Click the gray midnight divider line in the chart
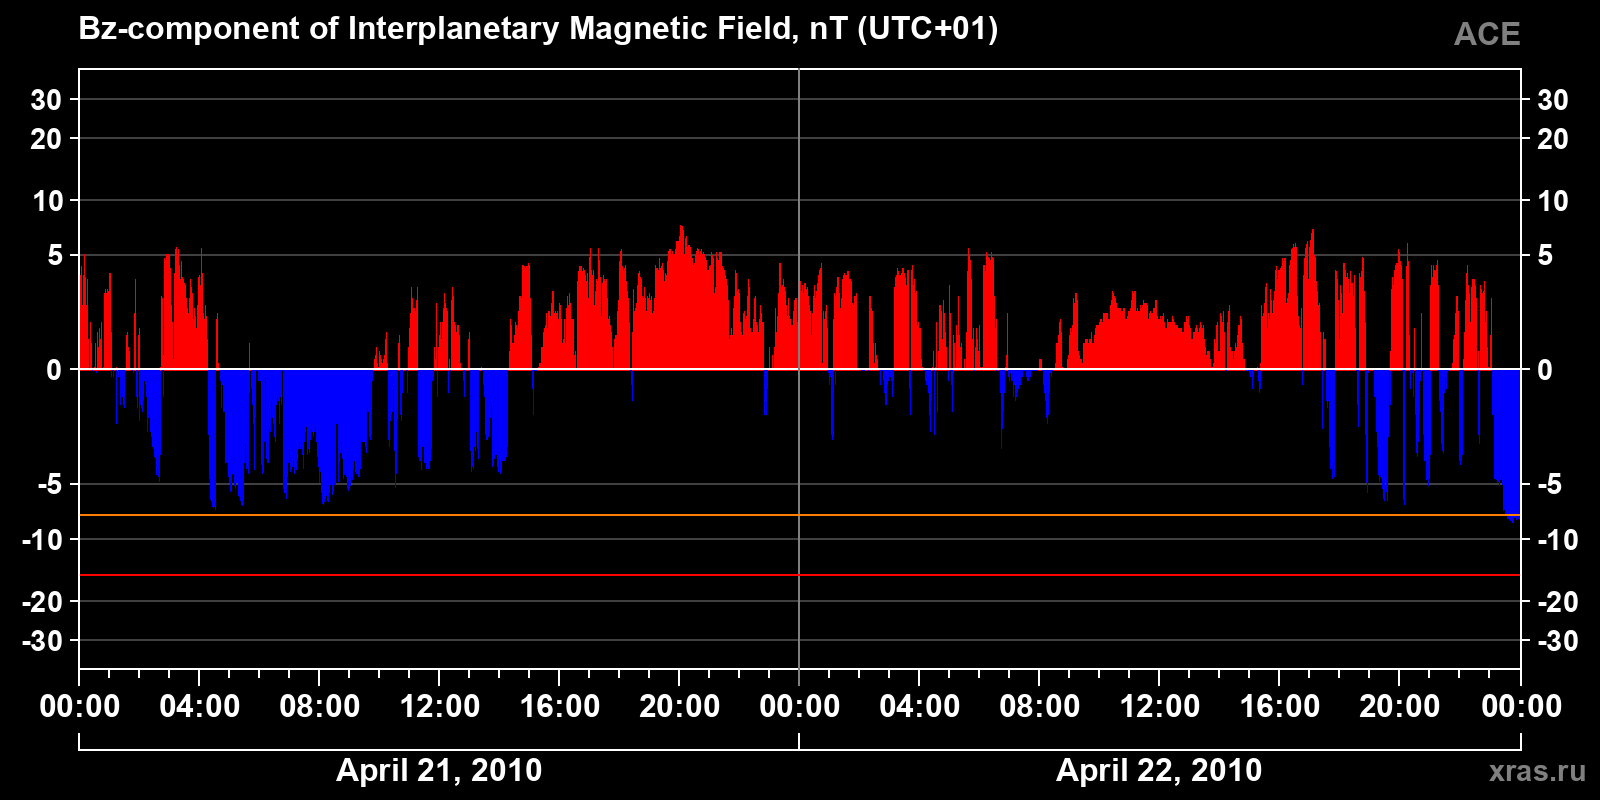The height and width of the screenshot is (800, 1600). [x=799, y=369]
